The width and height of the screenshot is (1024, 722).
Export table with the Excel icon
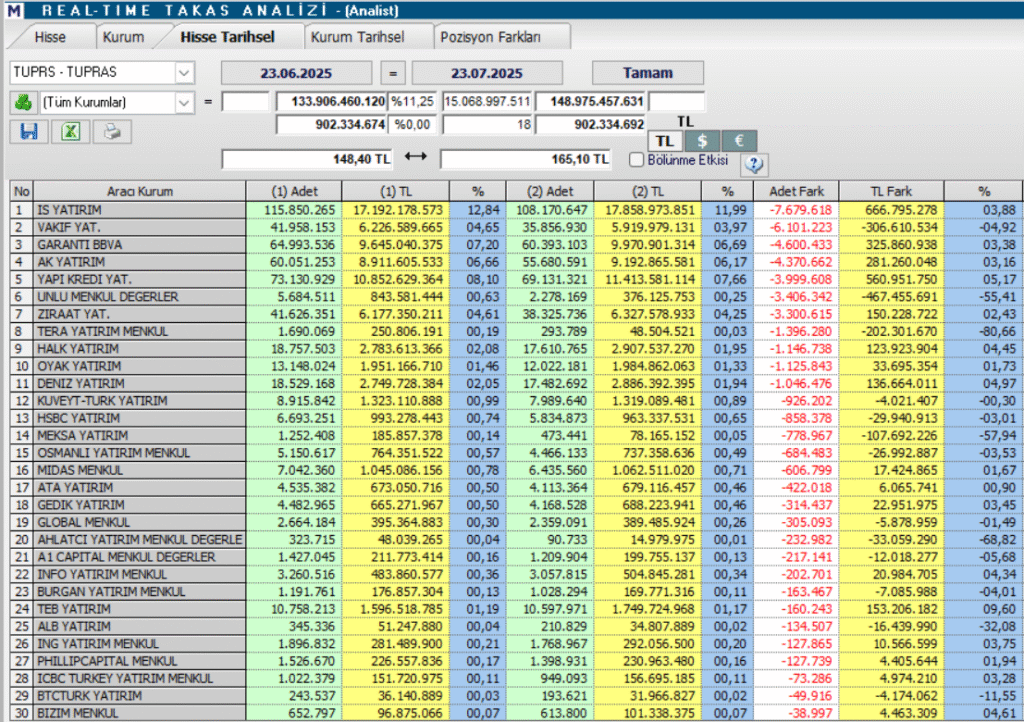point(71,132)
